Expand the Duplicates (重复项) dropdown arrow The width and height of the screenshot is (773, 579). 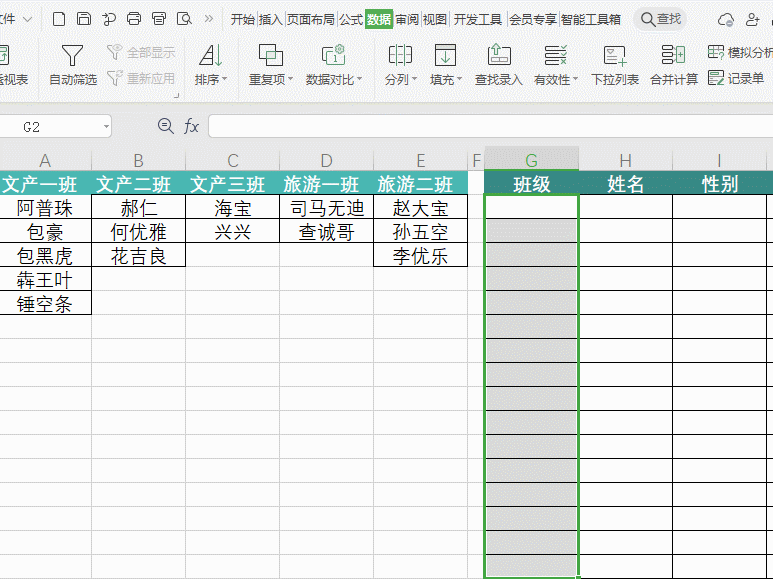pyautogui.click(x=290, y=79)
